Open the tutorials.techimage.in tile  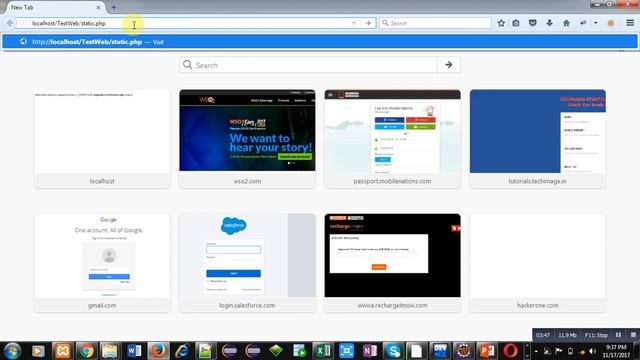[x=538, y=139]
